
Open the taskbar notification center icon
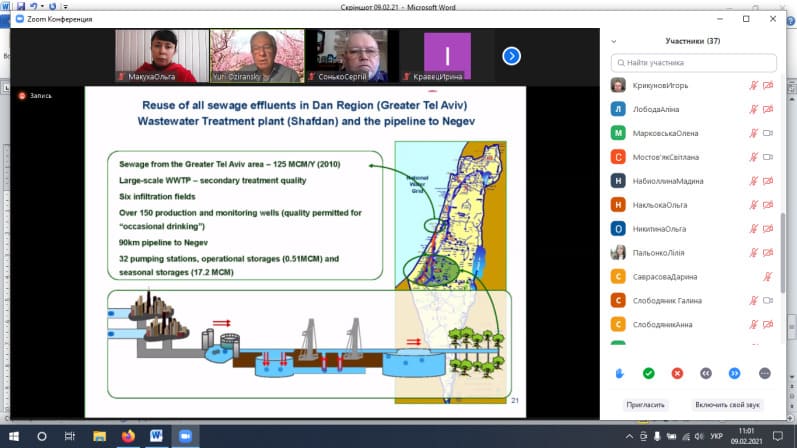point(780,437)
